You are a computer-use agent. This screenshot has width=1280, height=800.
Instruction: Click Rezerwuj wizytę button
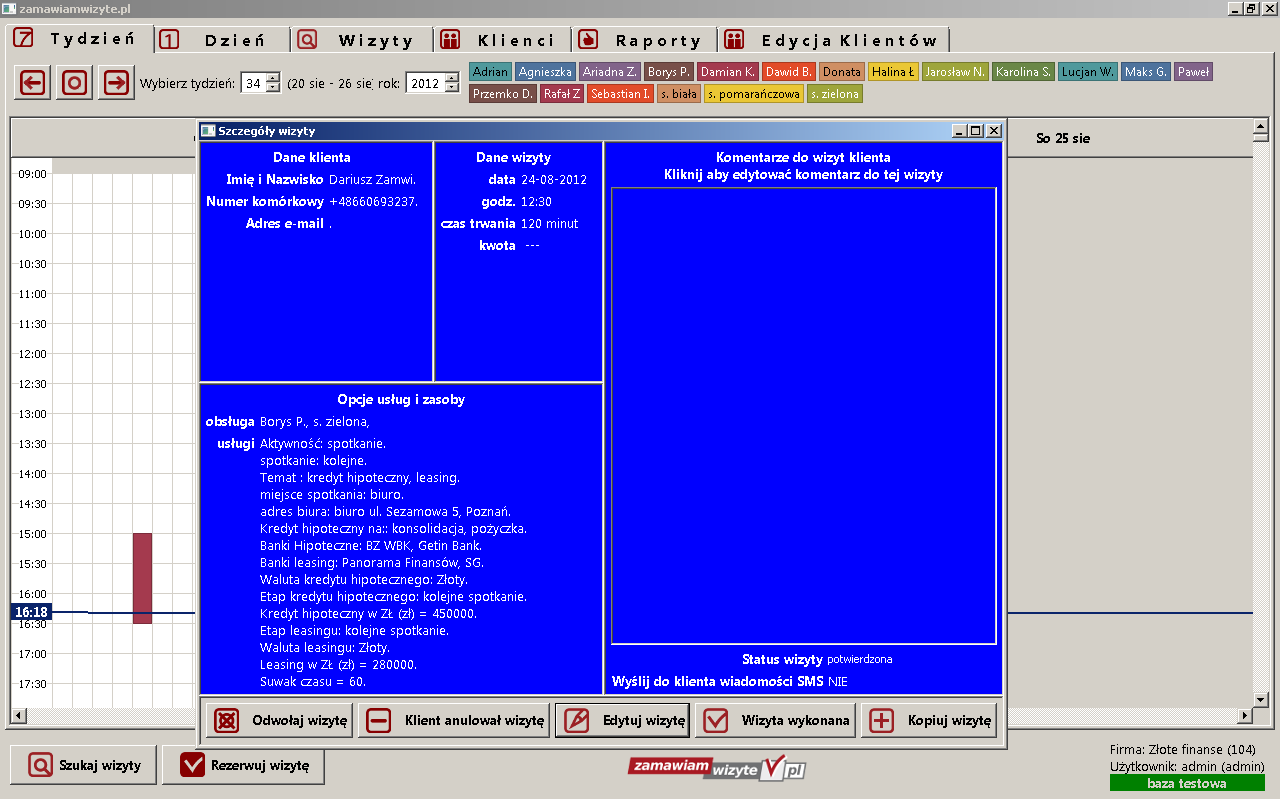[243, 766]
